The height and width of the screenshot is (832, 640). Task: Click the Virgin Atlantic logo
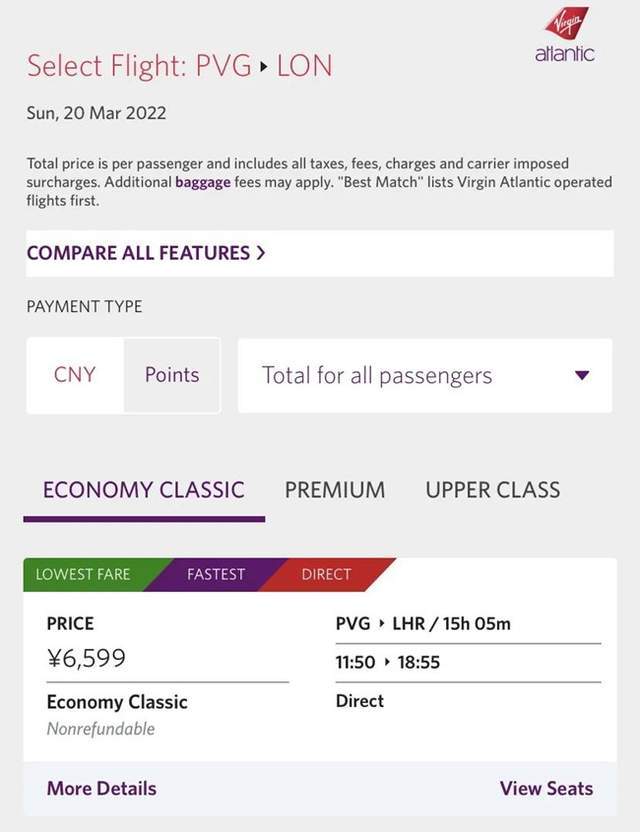(565, 34)
